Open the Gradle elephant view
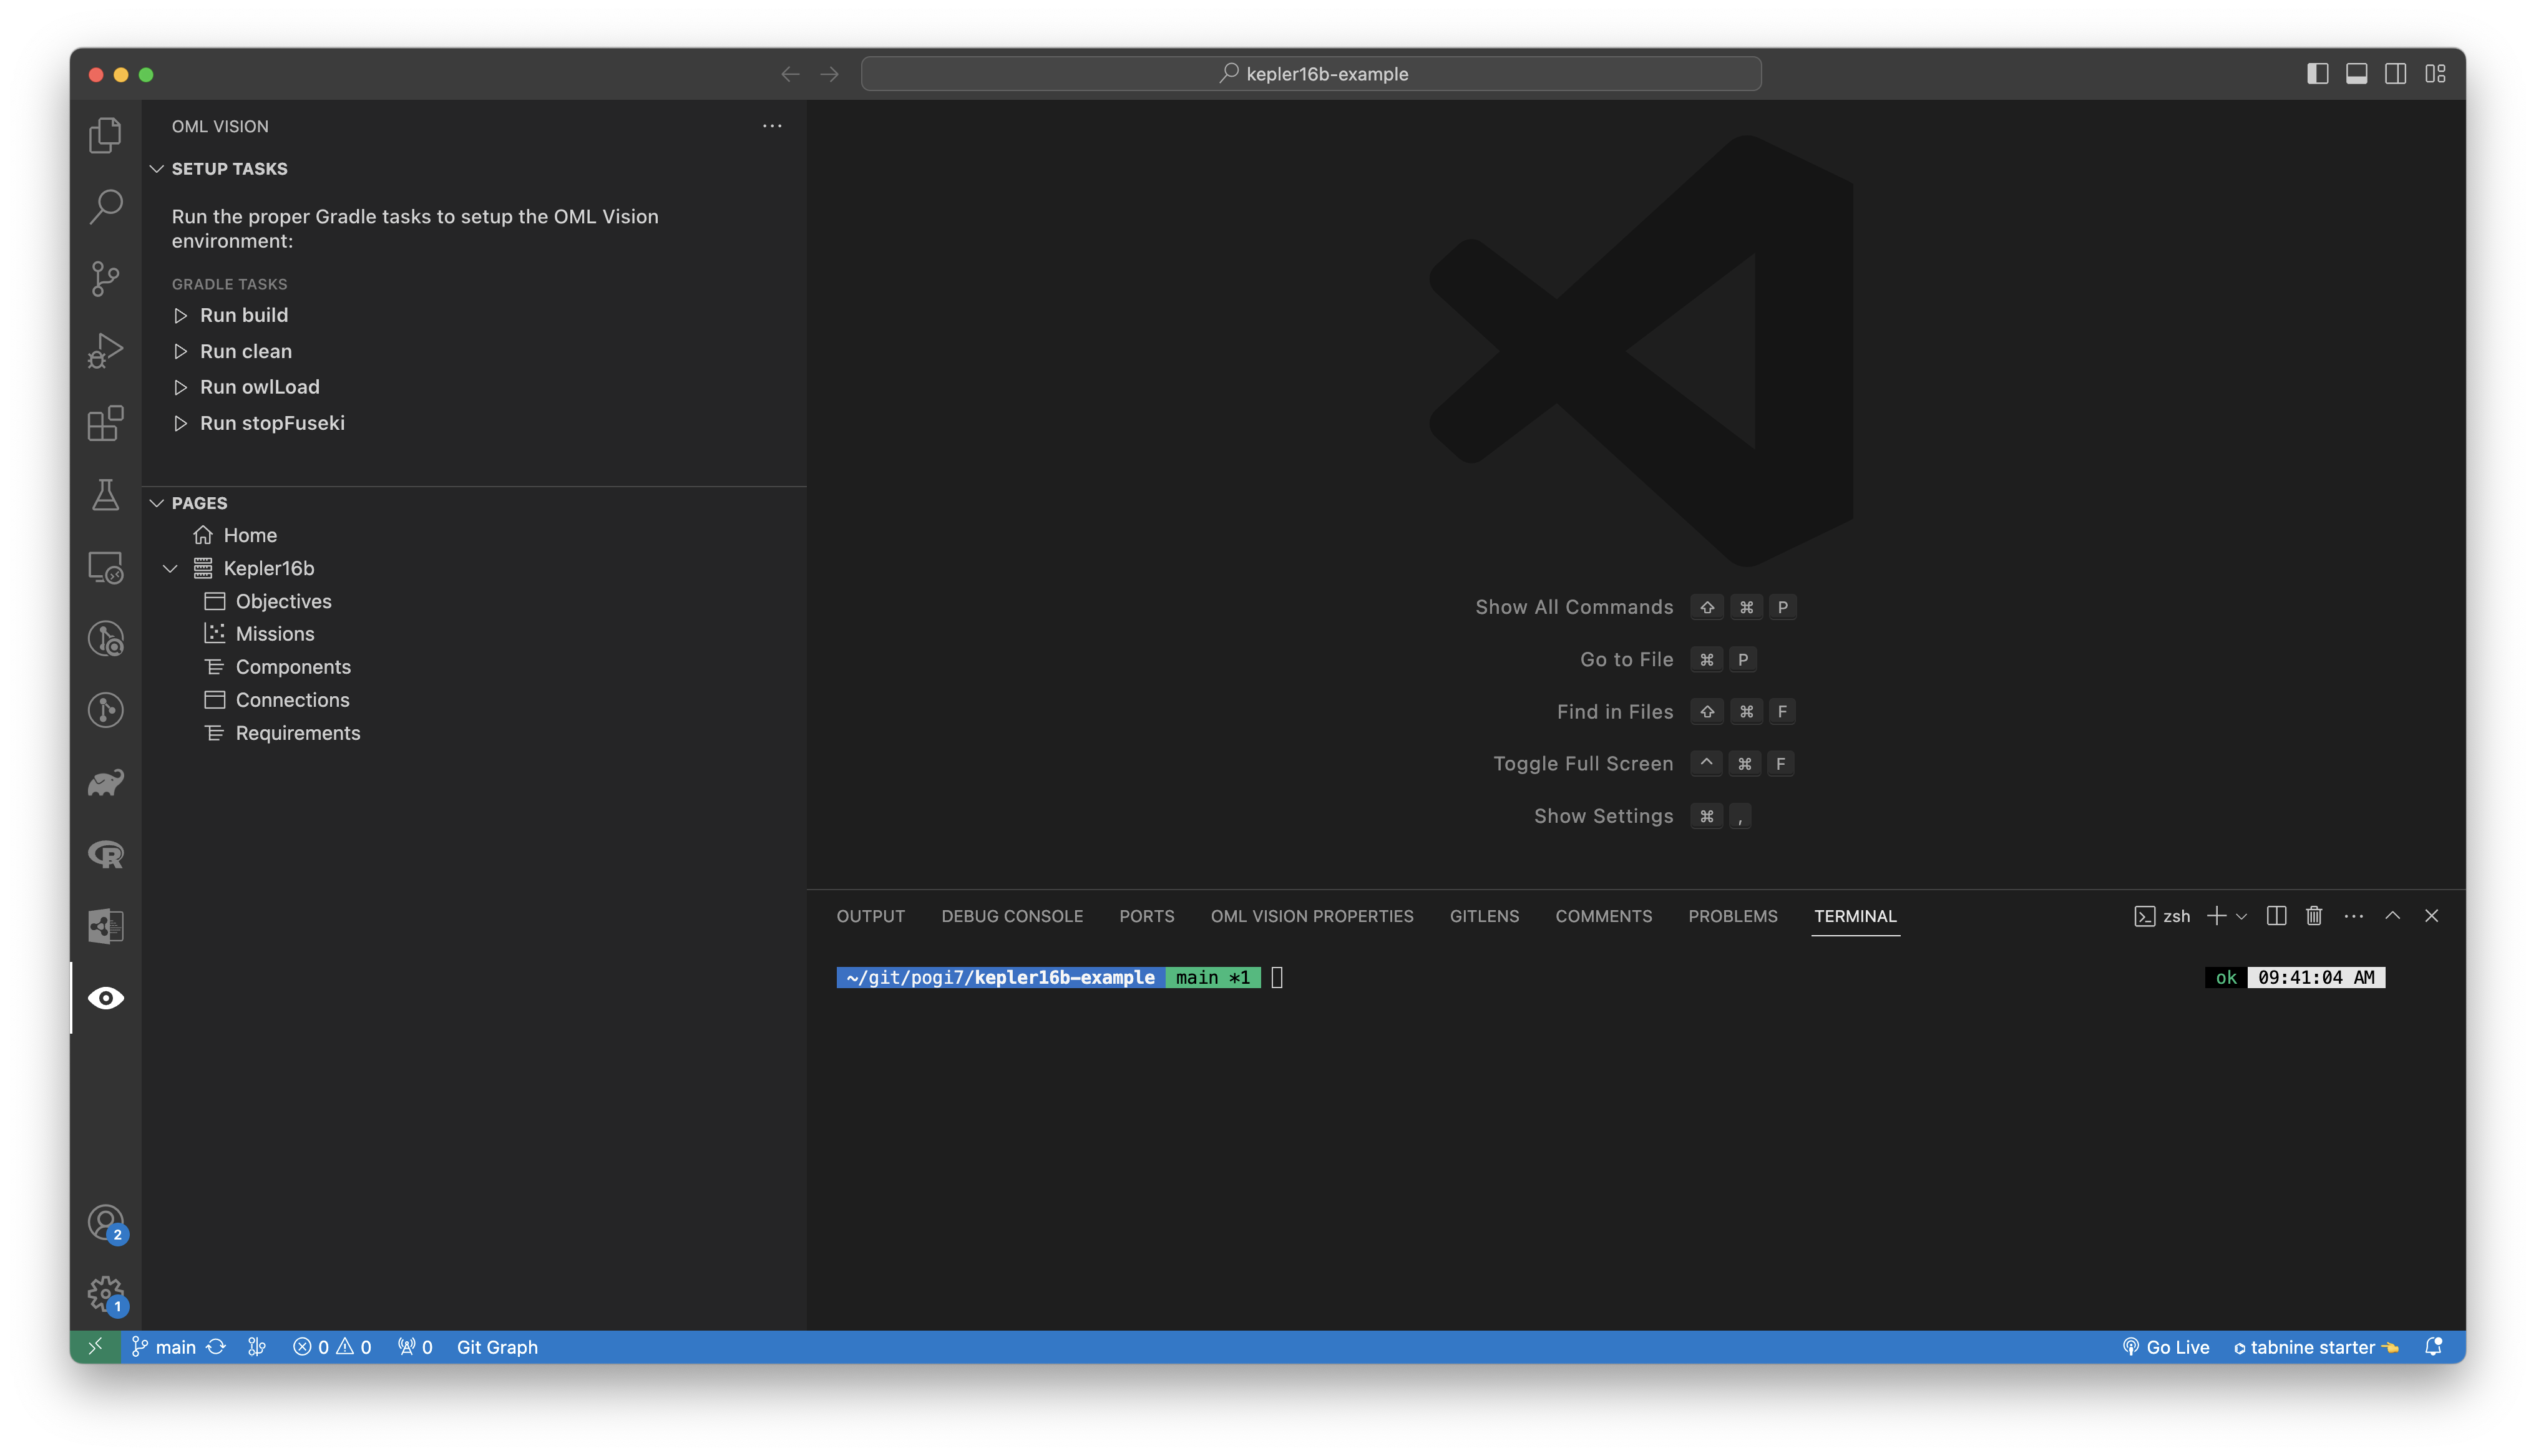Viewport: 2536px width, 1456px height. [105, 783]
